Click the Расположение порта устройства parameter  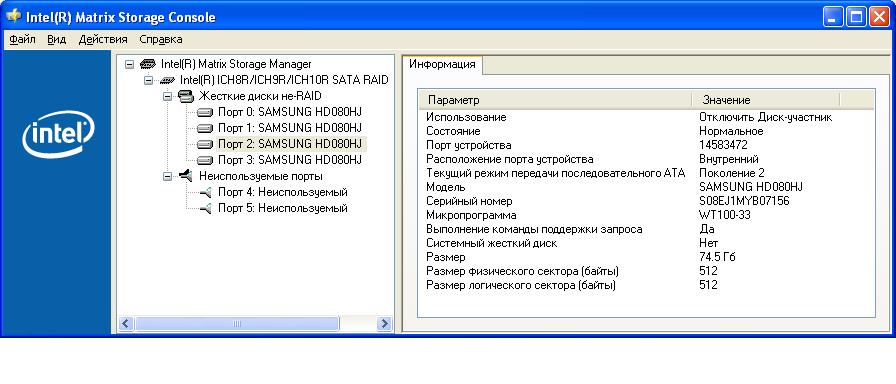(x=510, y=159)
